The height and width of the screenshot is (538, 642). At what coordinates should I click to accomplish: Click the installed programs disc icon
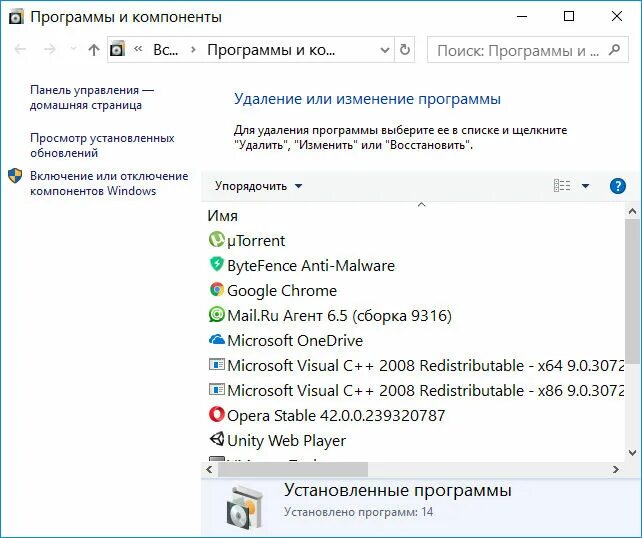pyautogui.click(x=244, y=507)
